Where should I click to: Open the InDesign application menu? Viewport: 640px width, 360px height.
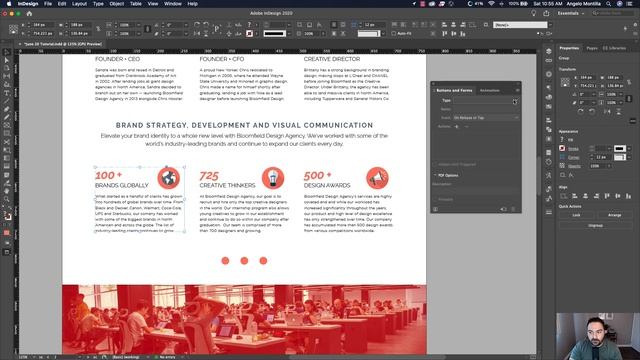(x=28, y=4)
